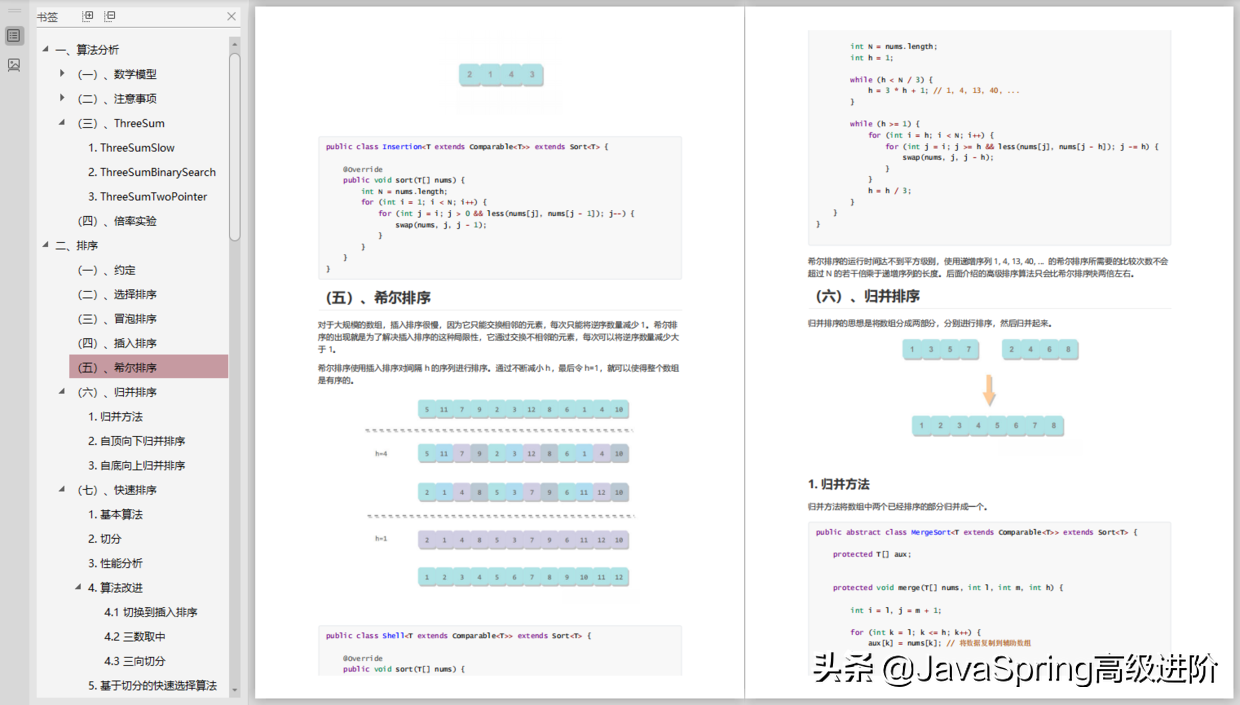The image size is (1240, 705).
Task: Go to bookmark 一、算法分析
Action: tap(87, 50)
